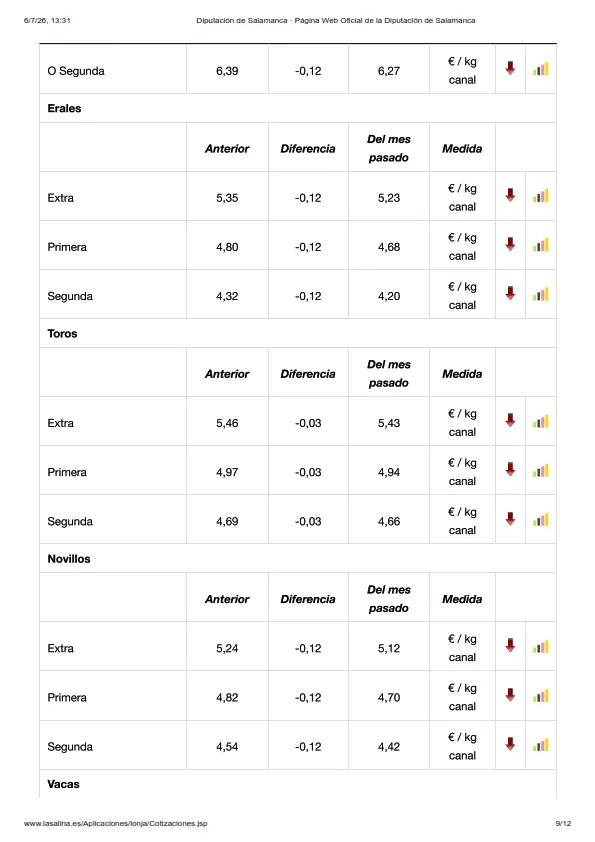Select the Novillos section heading

69,558
